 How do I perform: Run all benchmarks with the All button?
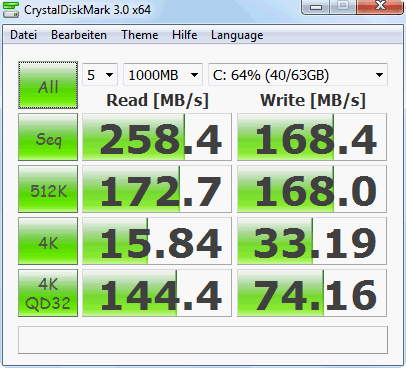[x=48, y=85]
